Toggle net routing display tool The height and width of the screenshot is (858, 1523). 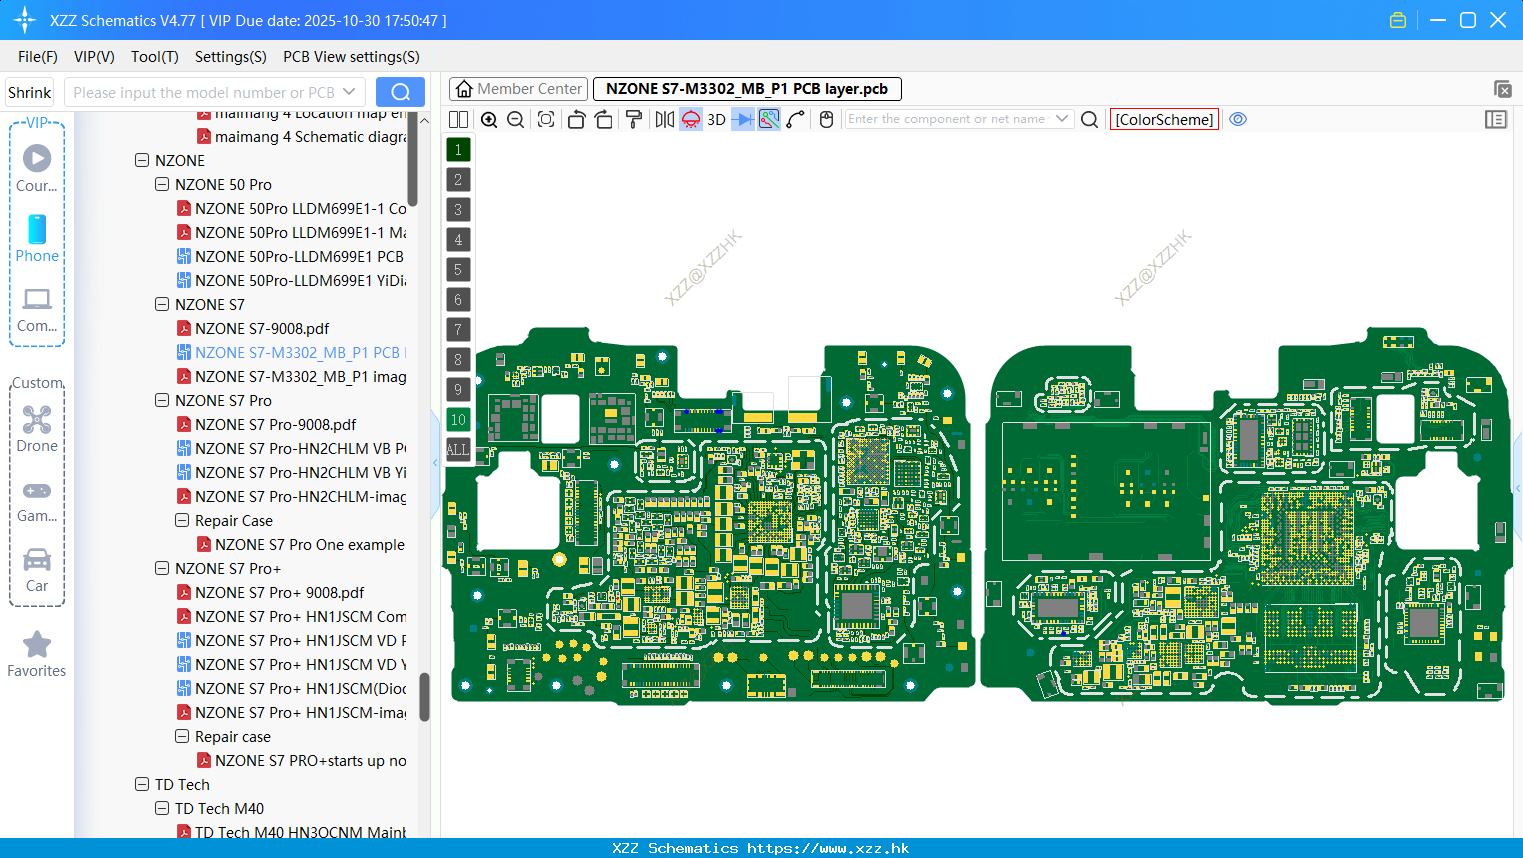769,119
